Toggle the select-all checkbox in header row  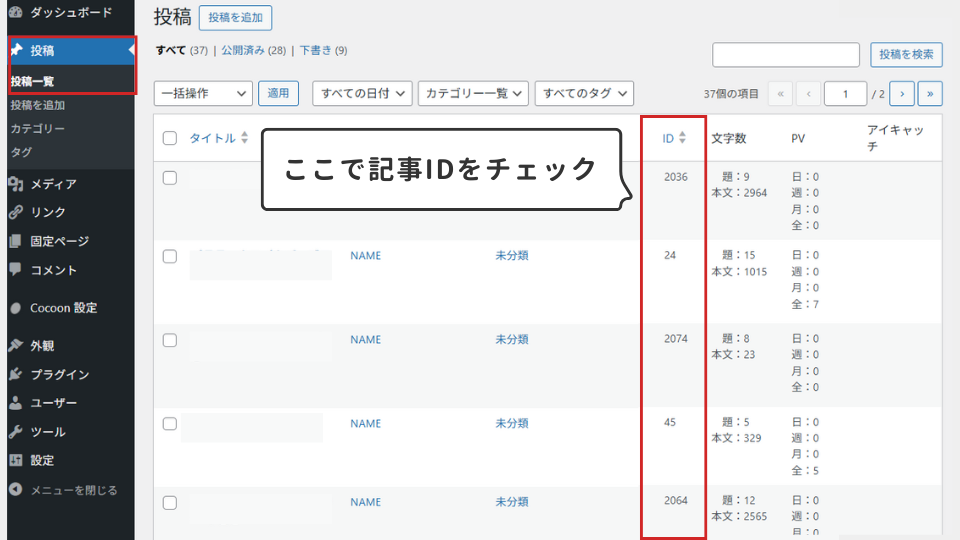pyautogui.click(x=170, y=138)
